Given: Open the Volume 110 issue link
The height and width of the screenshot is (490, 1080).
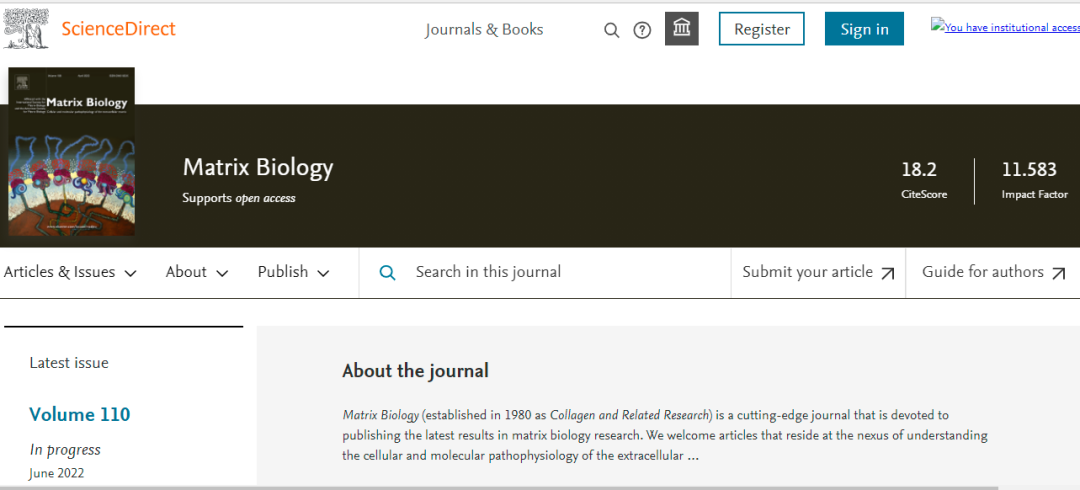Looking at the screenshot, I should coord(80,414).
